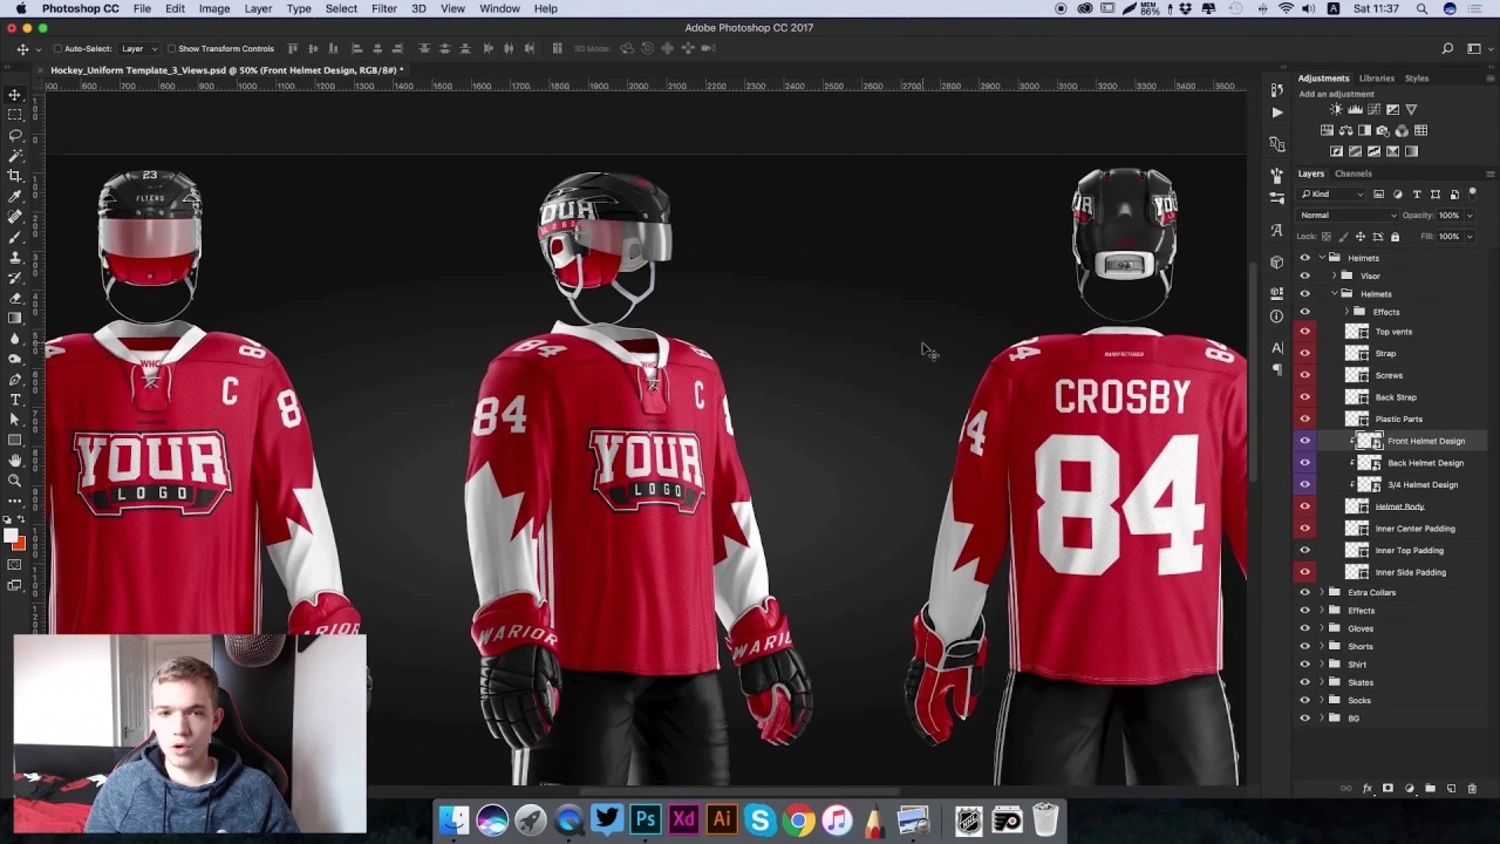Select the Gradient tool

[x=15, y=318]
